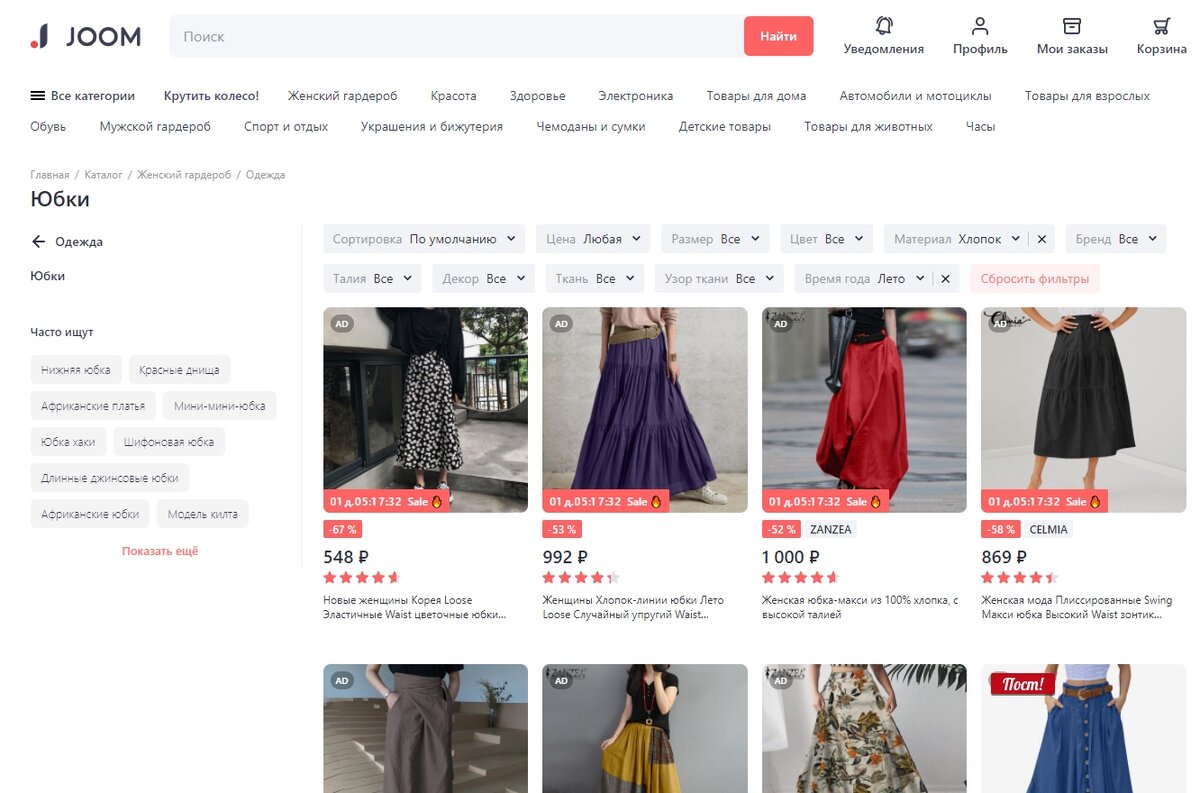This screenshot has height=793, width=1200.
Task: Go back via Одежда arrow icon
Action: [x=39, y=241]
